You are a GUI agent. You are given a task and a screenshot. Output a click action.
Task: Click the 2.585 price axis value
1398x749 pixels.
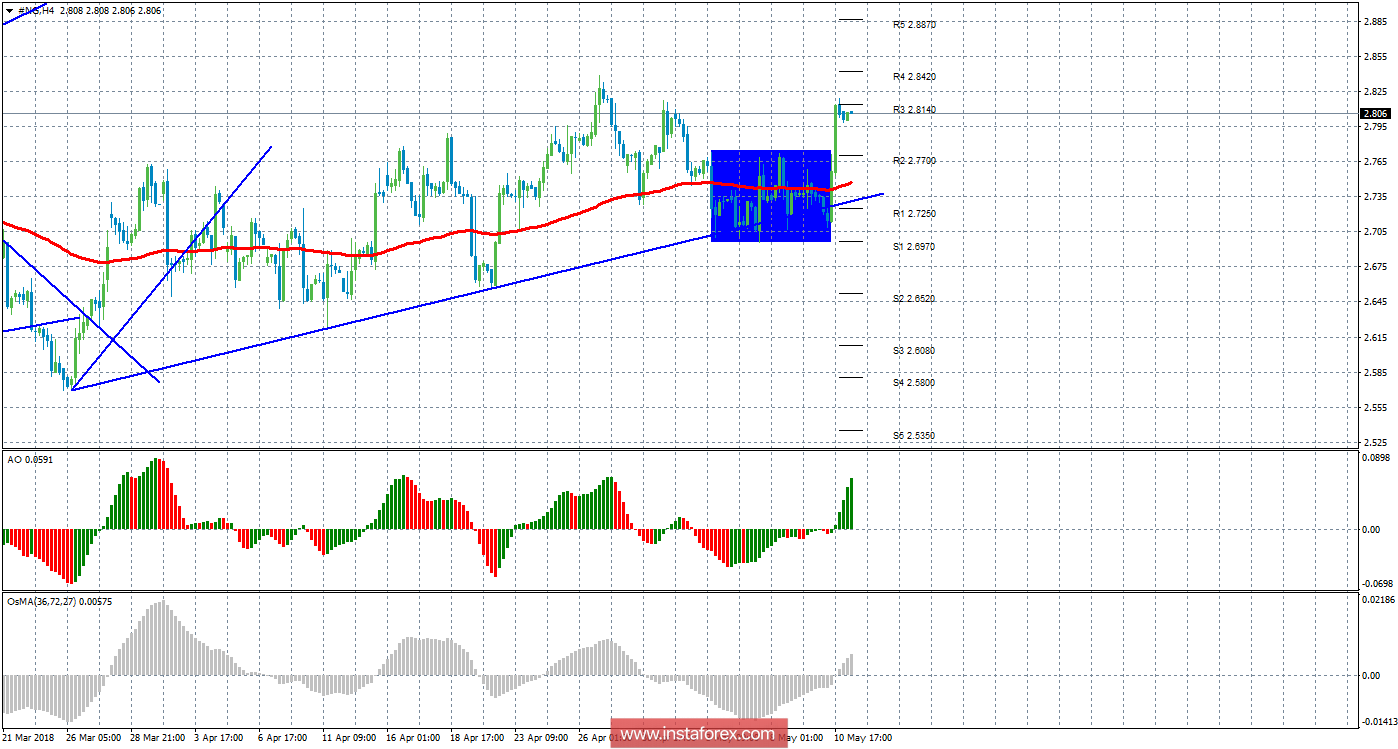coord(1375,372)
